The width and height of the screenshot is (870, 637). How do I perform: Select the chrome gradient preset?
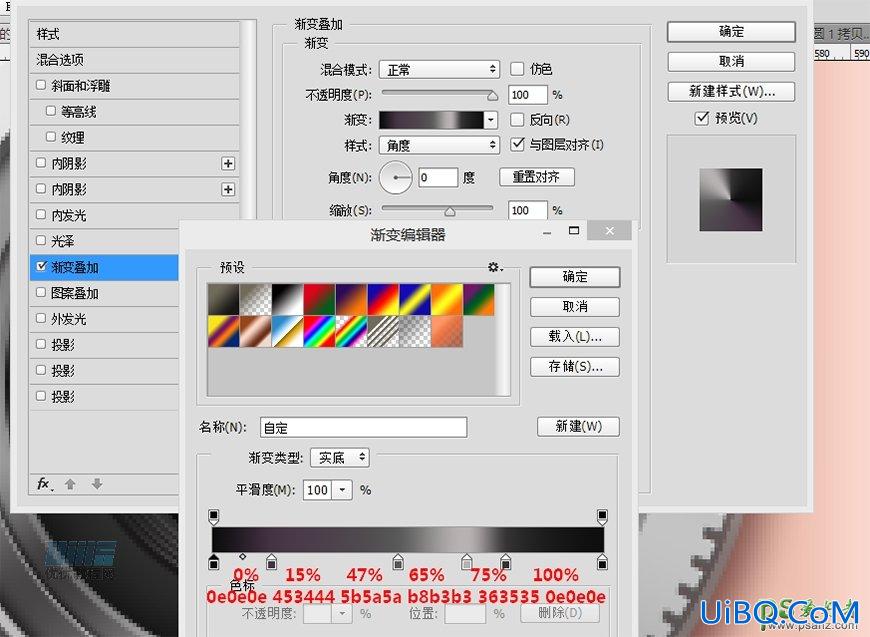pyautogui.click(x=287, y=331)
